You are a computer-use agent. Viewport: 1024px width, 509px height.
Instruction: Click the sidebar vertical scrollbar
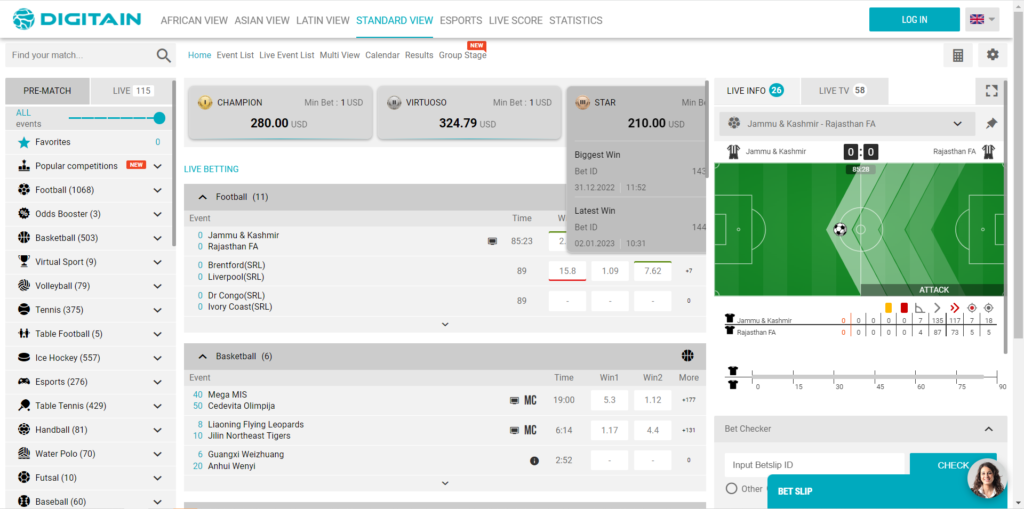(x=174, y=163)
